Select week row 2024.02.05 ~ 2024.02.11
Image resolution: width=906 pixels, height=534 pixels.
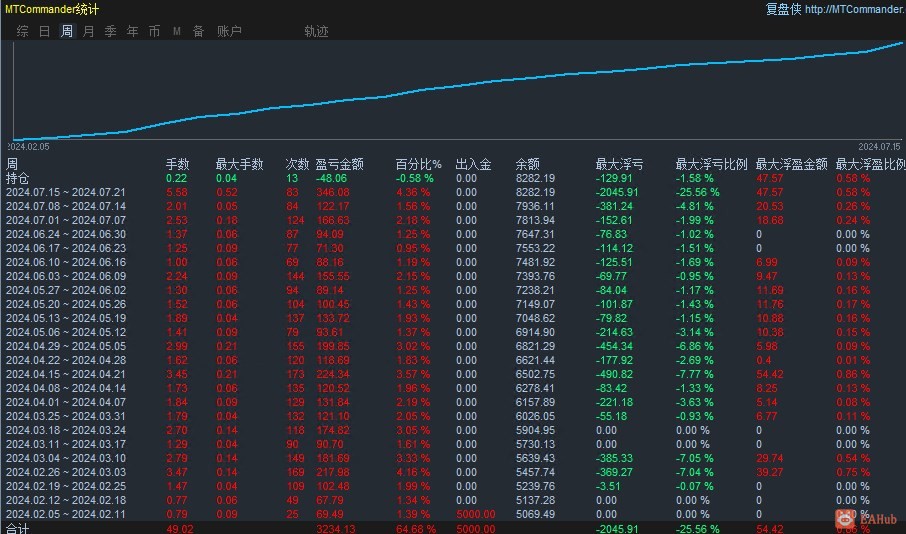453,514
